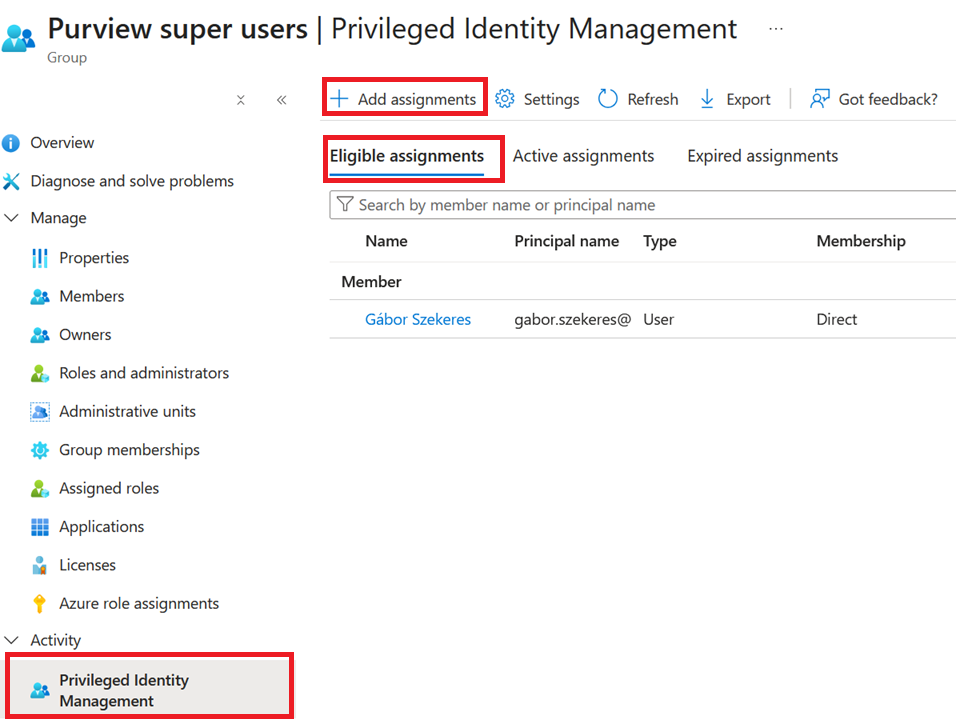Viewport: 956px width, 720px height.
Task: Click the Group memberships gear icon
Action: click(x=40, y=450)
